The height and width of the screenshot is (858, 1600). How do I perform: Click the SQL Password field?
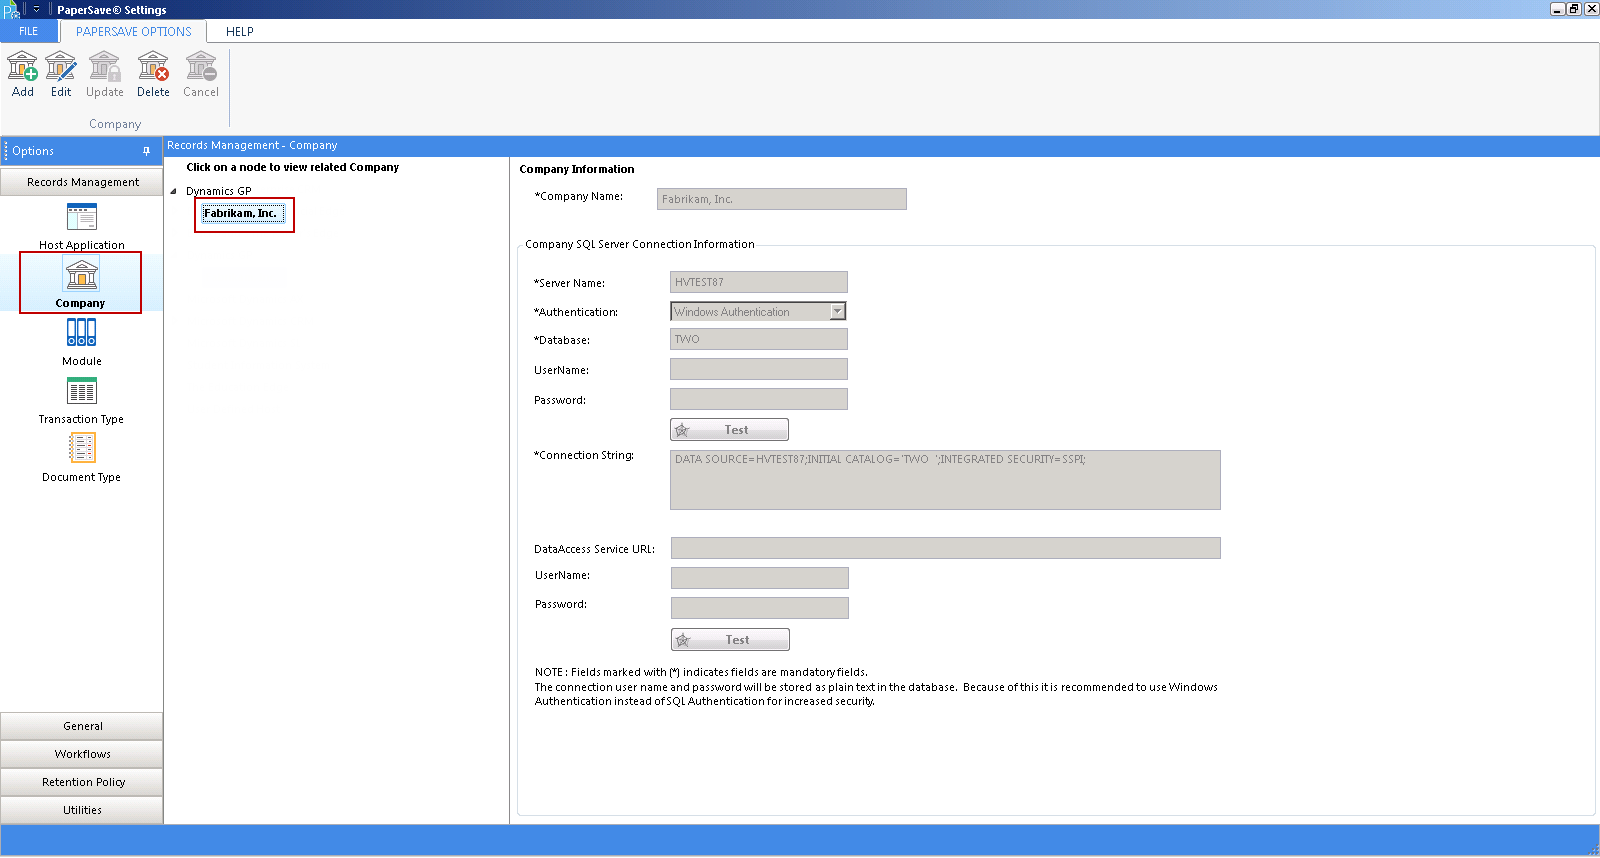759,399
